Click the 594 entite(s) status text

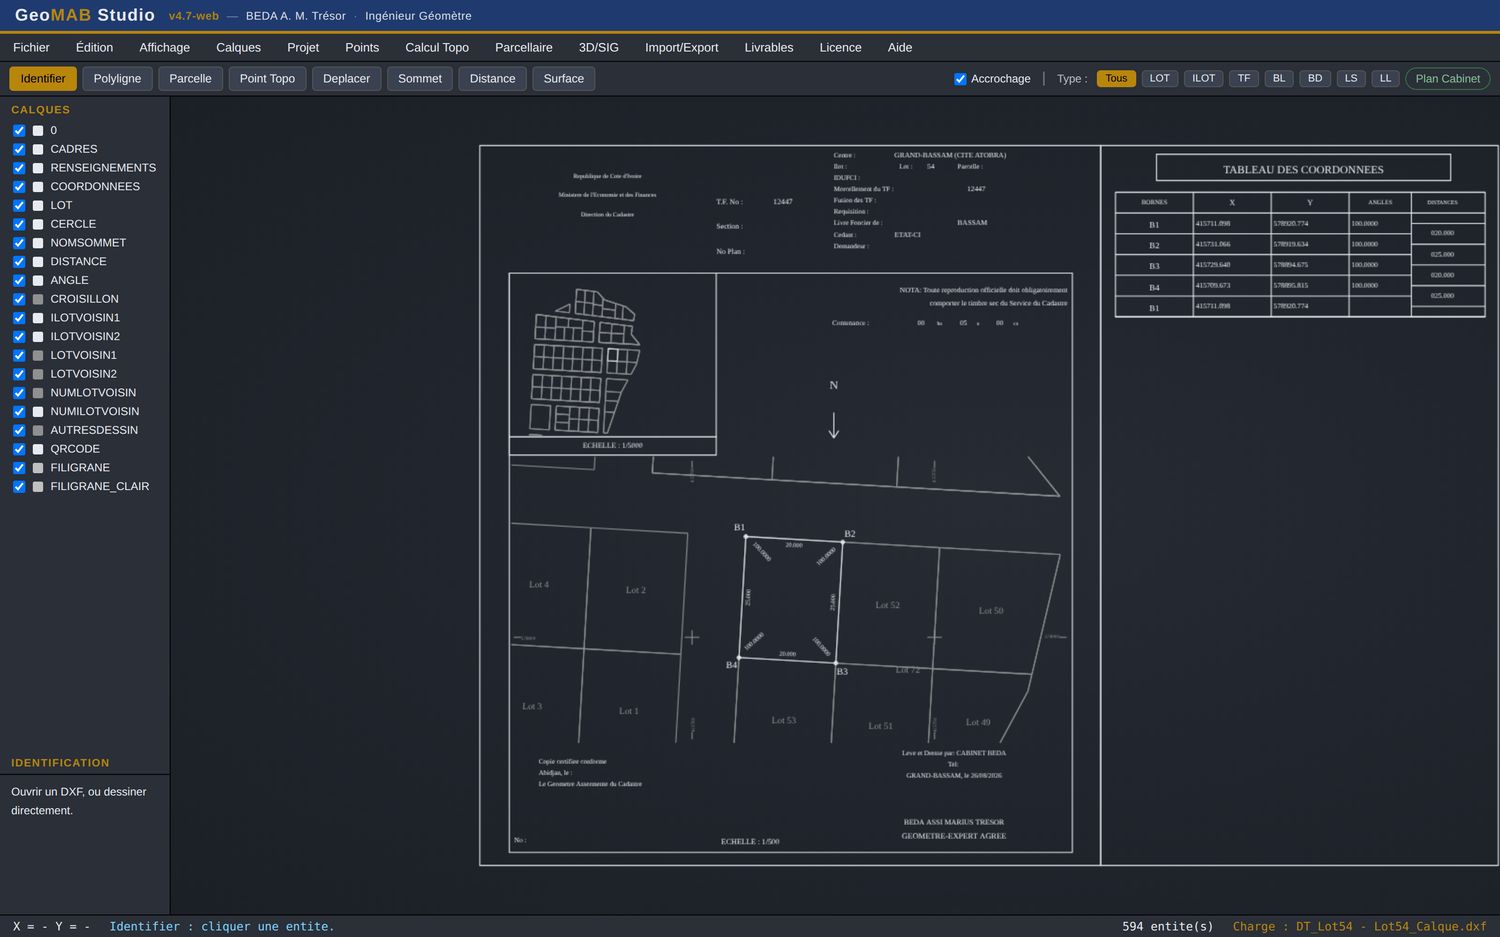click(x=1167, y=927)
